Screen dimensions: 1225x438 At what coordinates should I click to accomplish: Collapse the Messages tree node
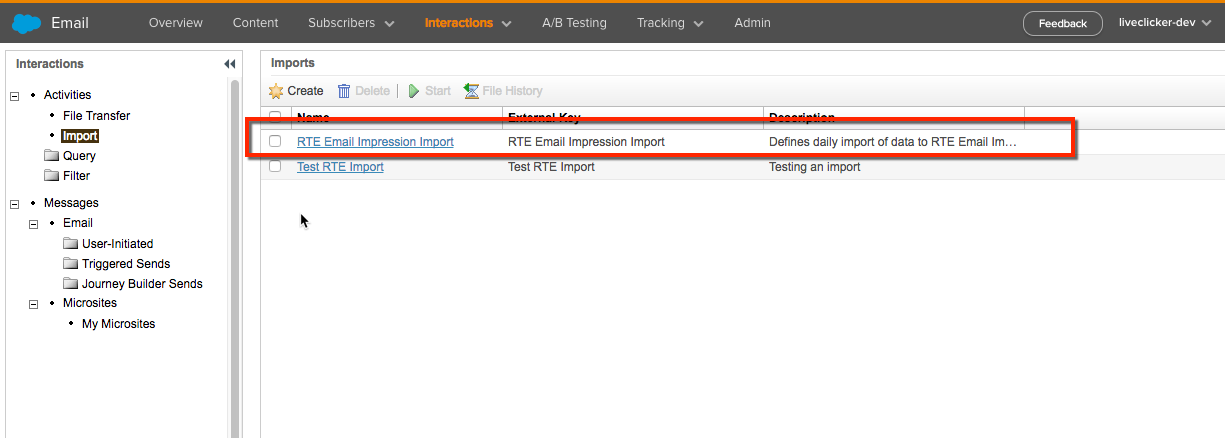click(15, 204)
